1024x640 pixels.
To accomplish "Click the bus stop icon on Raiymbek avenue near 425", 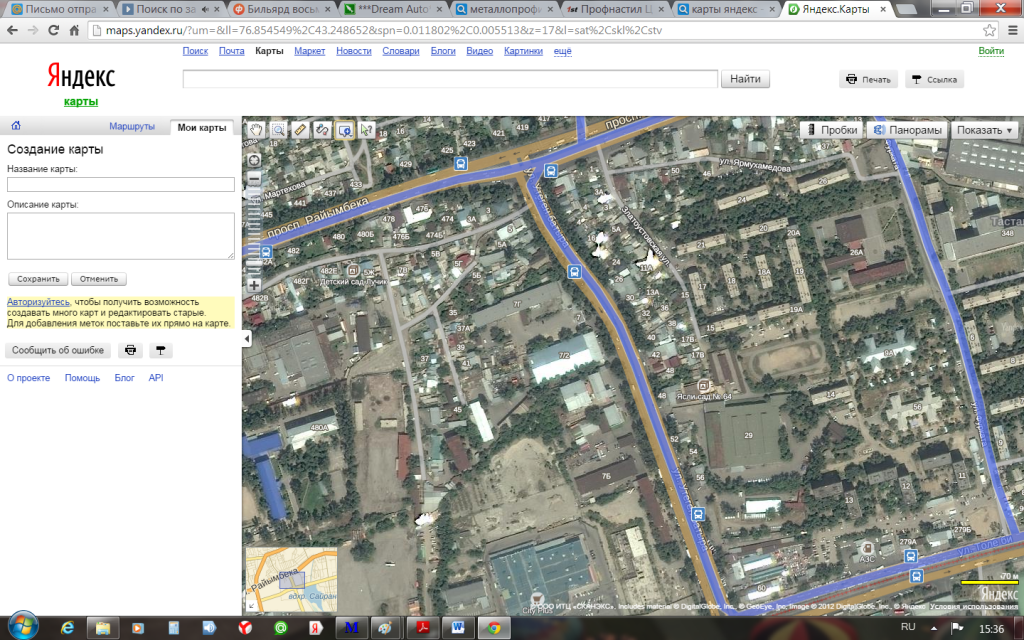I will 461,164.
